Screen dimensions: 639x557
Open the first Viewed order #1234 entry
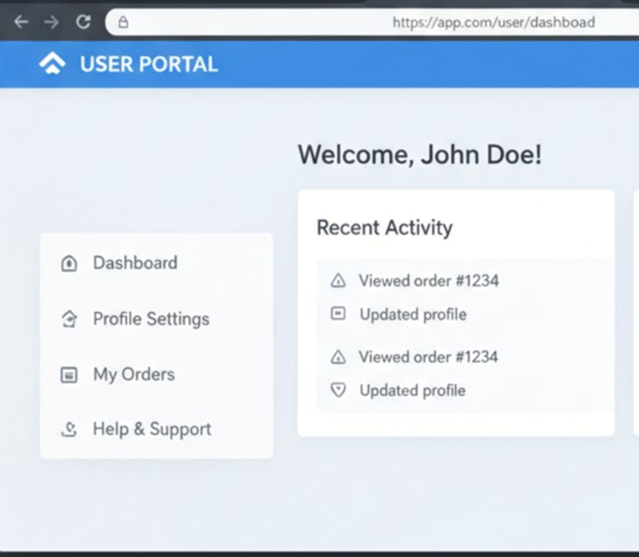pyautogui.click(x=428, y=281)
